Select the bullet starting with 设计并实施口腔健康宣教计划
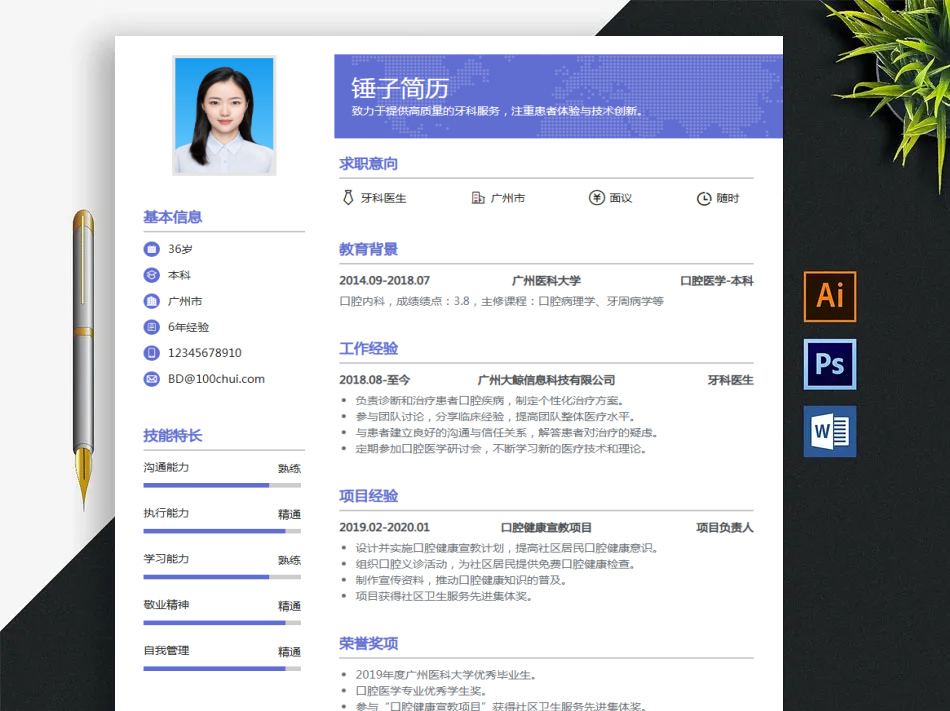This screenshot has height=711, width=950. [x=507, y=548]
